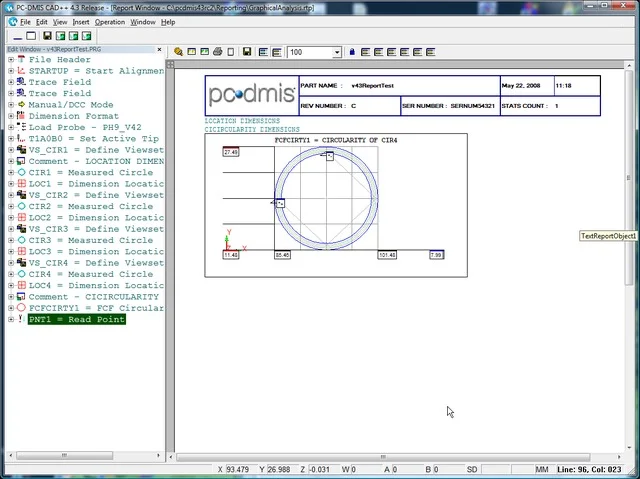Open the Insert menu
640x479 pixels.
pos(80,21)
